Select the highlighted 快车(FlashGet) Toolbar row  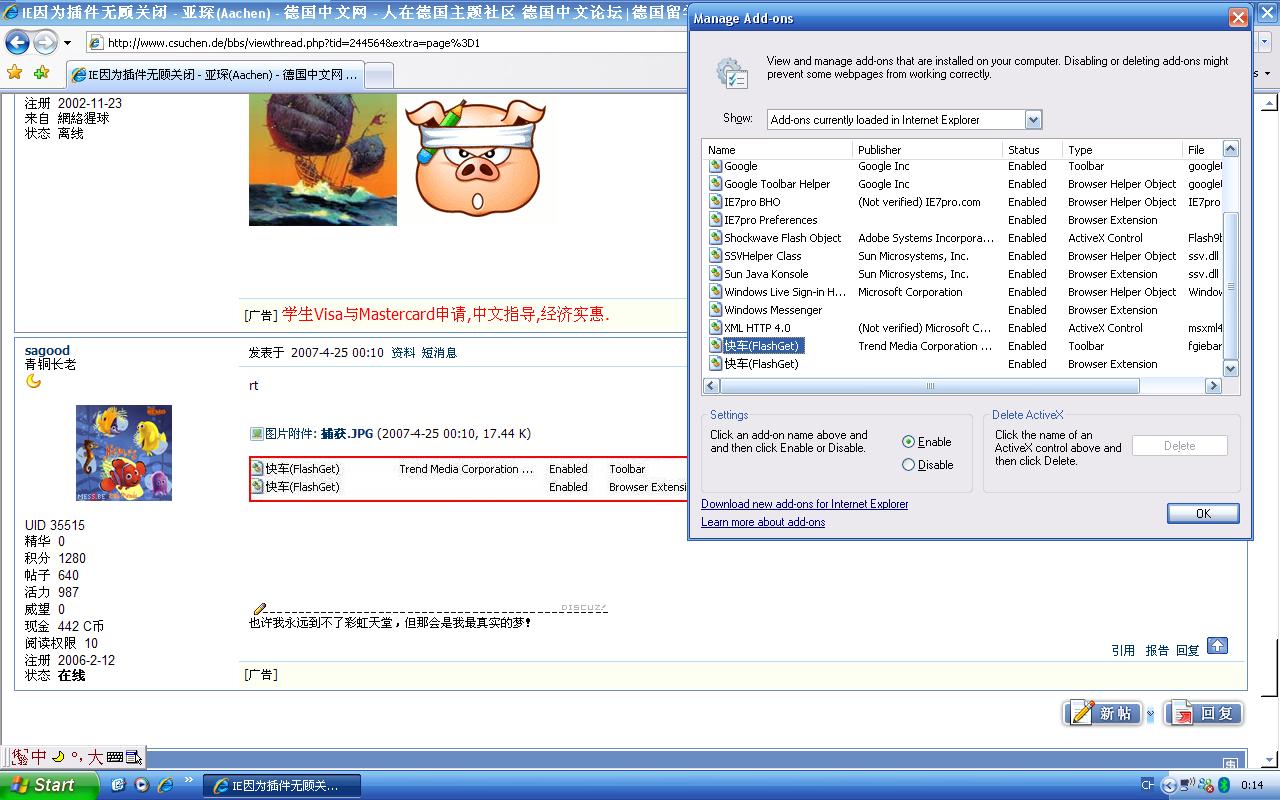tap(962, 346)
